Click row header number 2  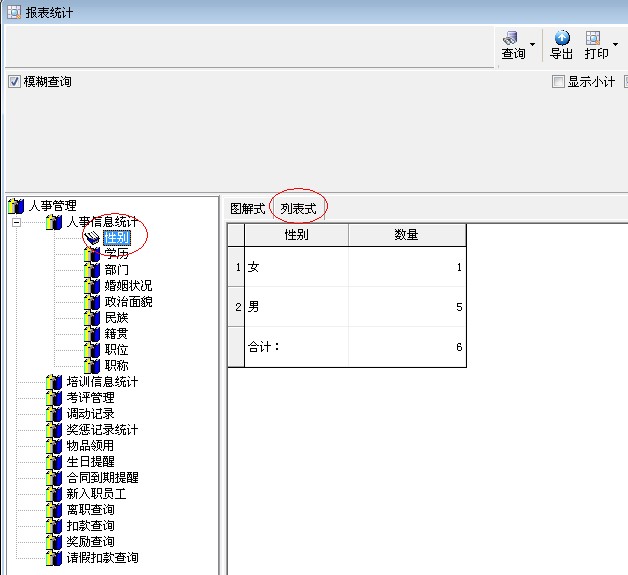[x=236, y=307]
